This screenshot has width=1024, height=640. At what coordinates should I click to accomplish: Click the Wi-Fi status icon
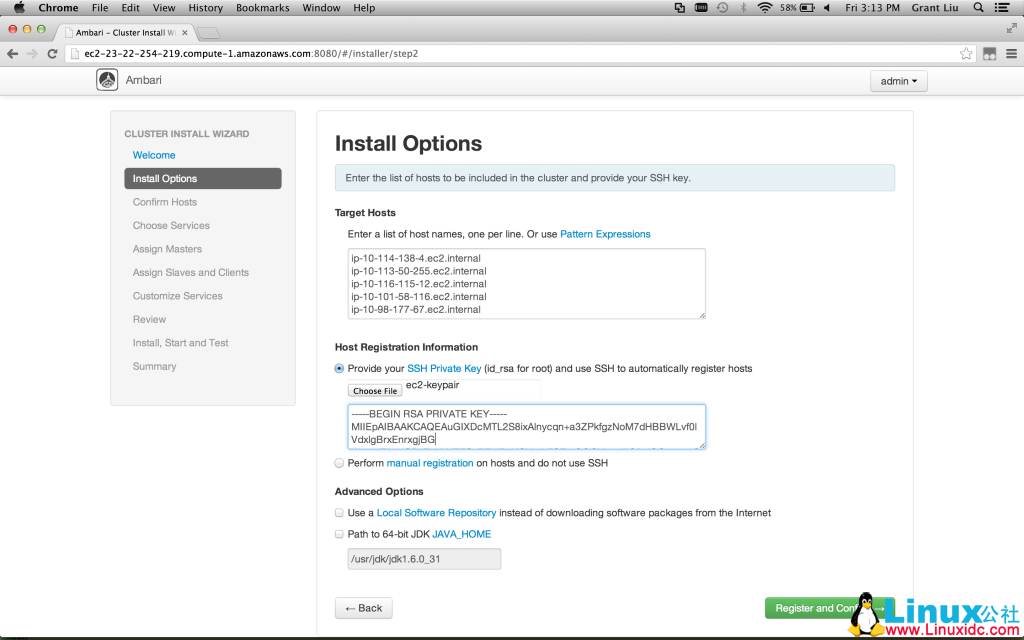(x=765, y=8)
